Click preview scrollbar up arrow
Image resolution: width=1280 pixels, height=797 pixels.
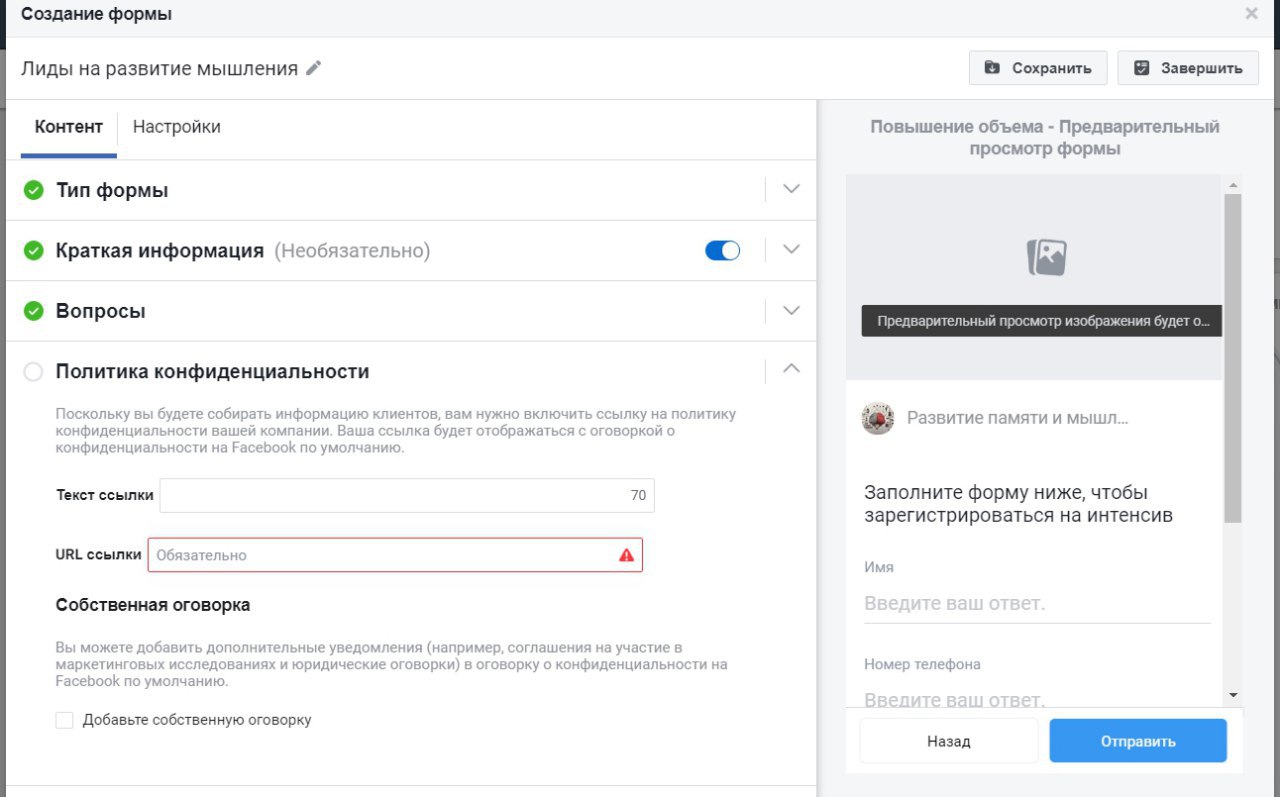point(1233,186)
